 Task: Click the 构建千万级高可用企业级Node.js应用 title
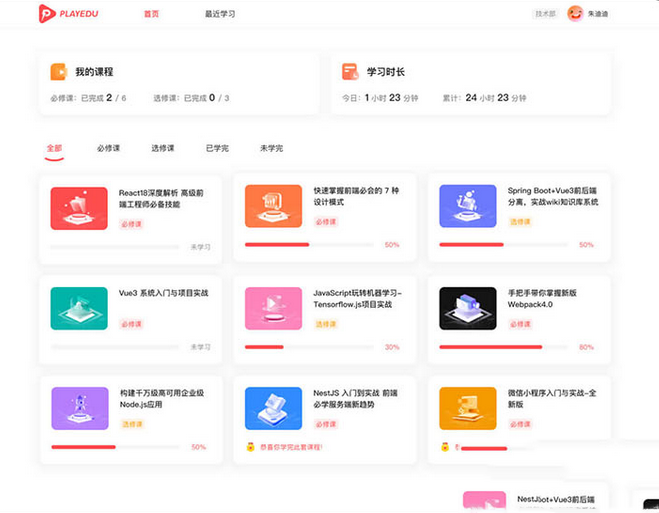click(162, 399)
